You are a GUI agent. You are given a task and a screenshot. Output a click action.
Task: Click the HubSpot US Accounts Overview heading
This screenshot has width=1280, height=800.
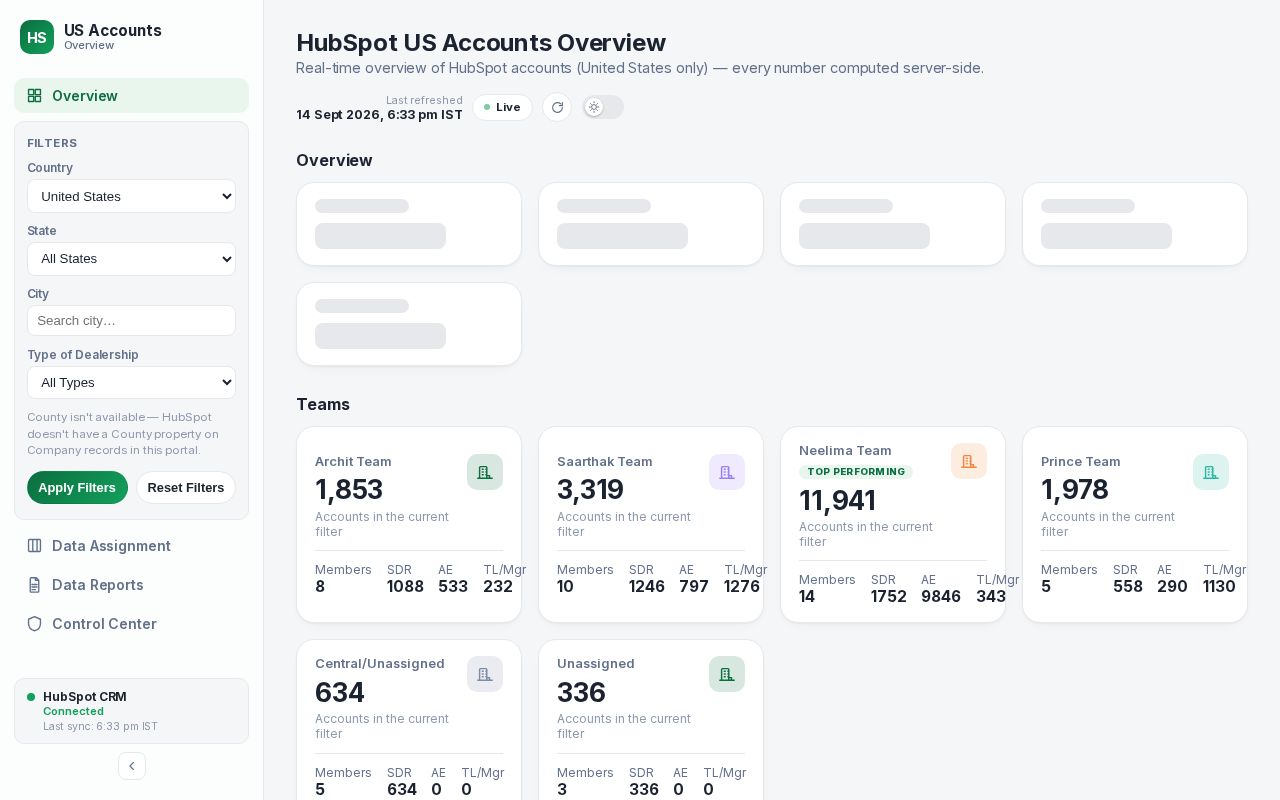click(x=481, y=43)
